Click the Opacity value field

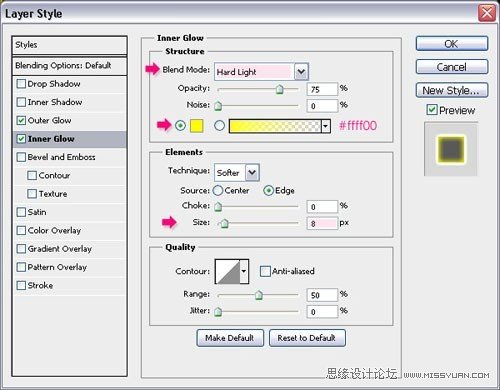[322, 89]
